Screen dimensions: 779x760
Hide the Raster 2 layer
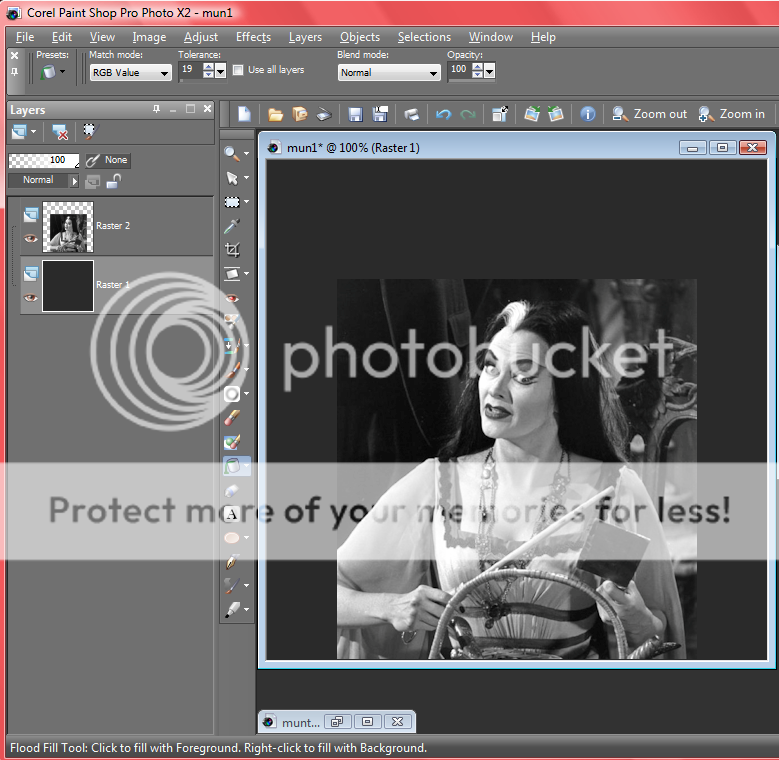click(x=31, y=239)
